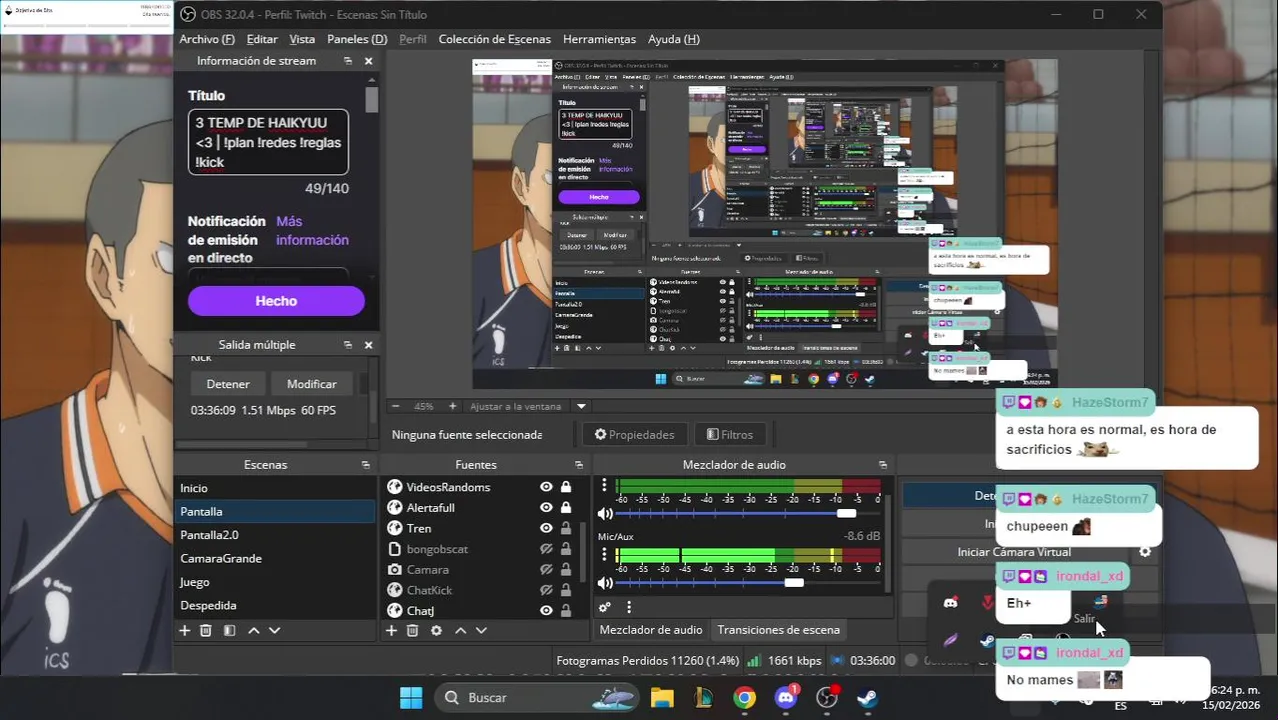Image resolution: width=1278 pixels, height=720 pixels.
Task: Open the Ayuda menu
Action: click(674, 39)
